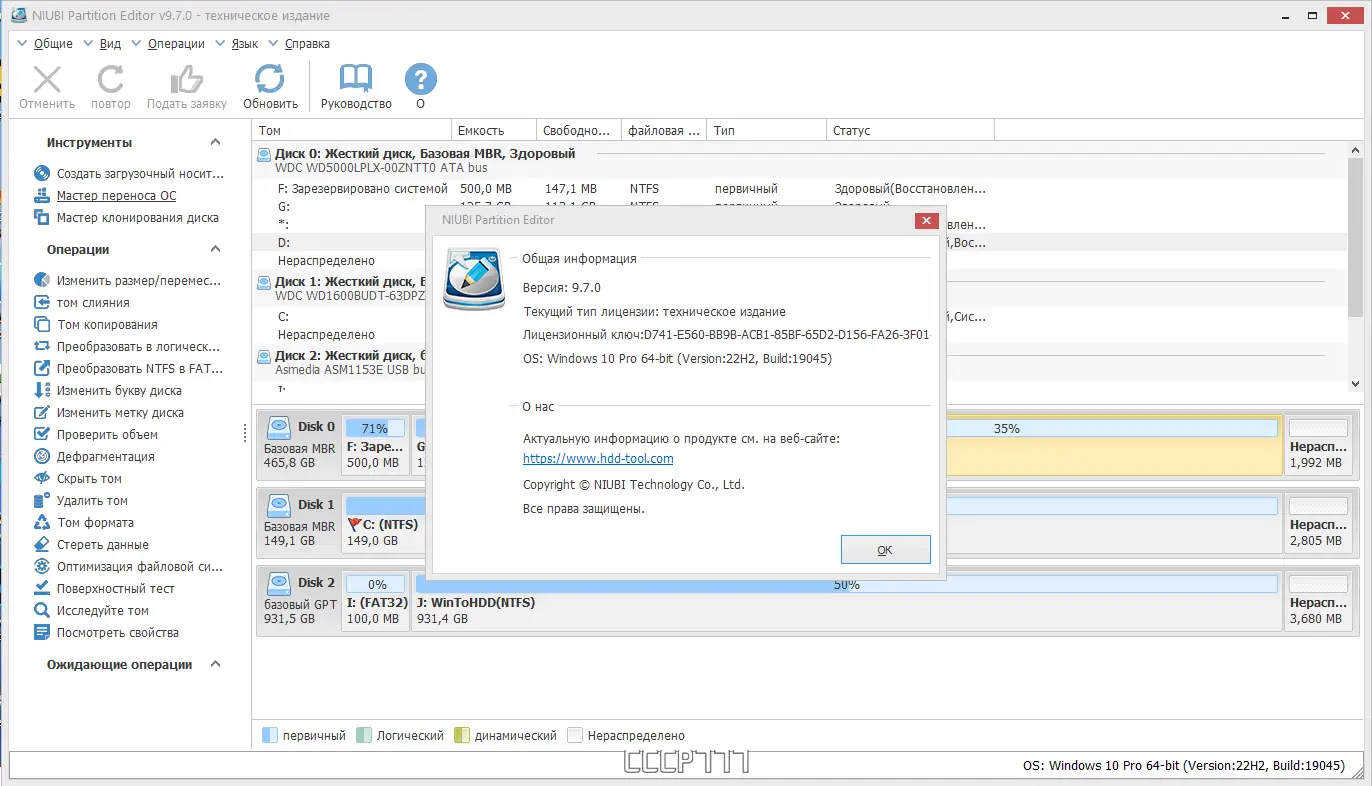Image resolution: width=1372 pixels, height=786 pixels.
Task: Collapse the Ожидающие операции section
Action: pos(215,665)
